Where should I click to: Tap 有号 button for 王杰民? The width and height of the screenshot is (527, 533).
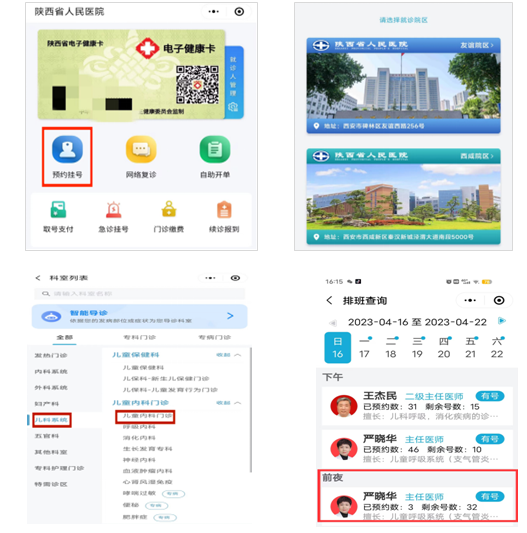pos(490,396)
